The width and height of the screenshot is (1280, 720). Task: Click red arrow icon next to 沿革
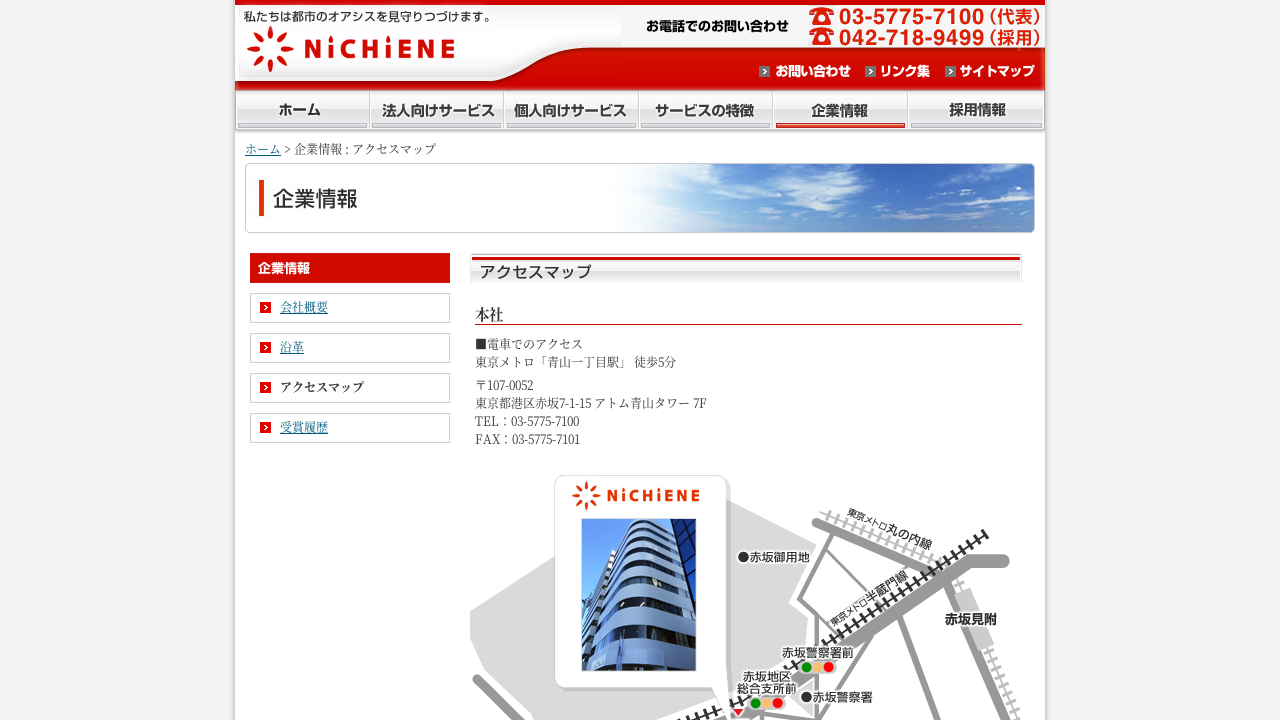[266, 348]
